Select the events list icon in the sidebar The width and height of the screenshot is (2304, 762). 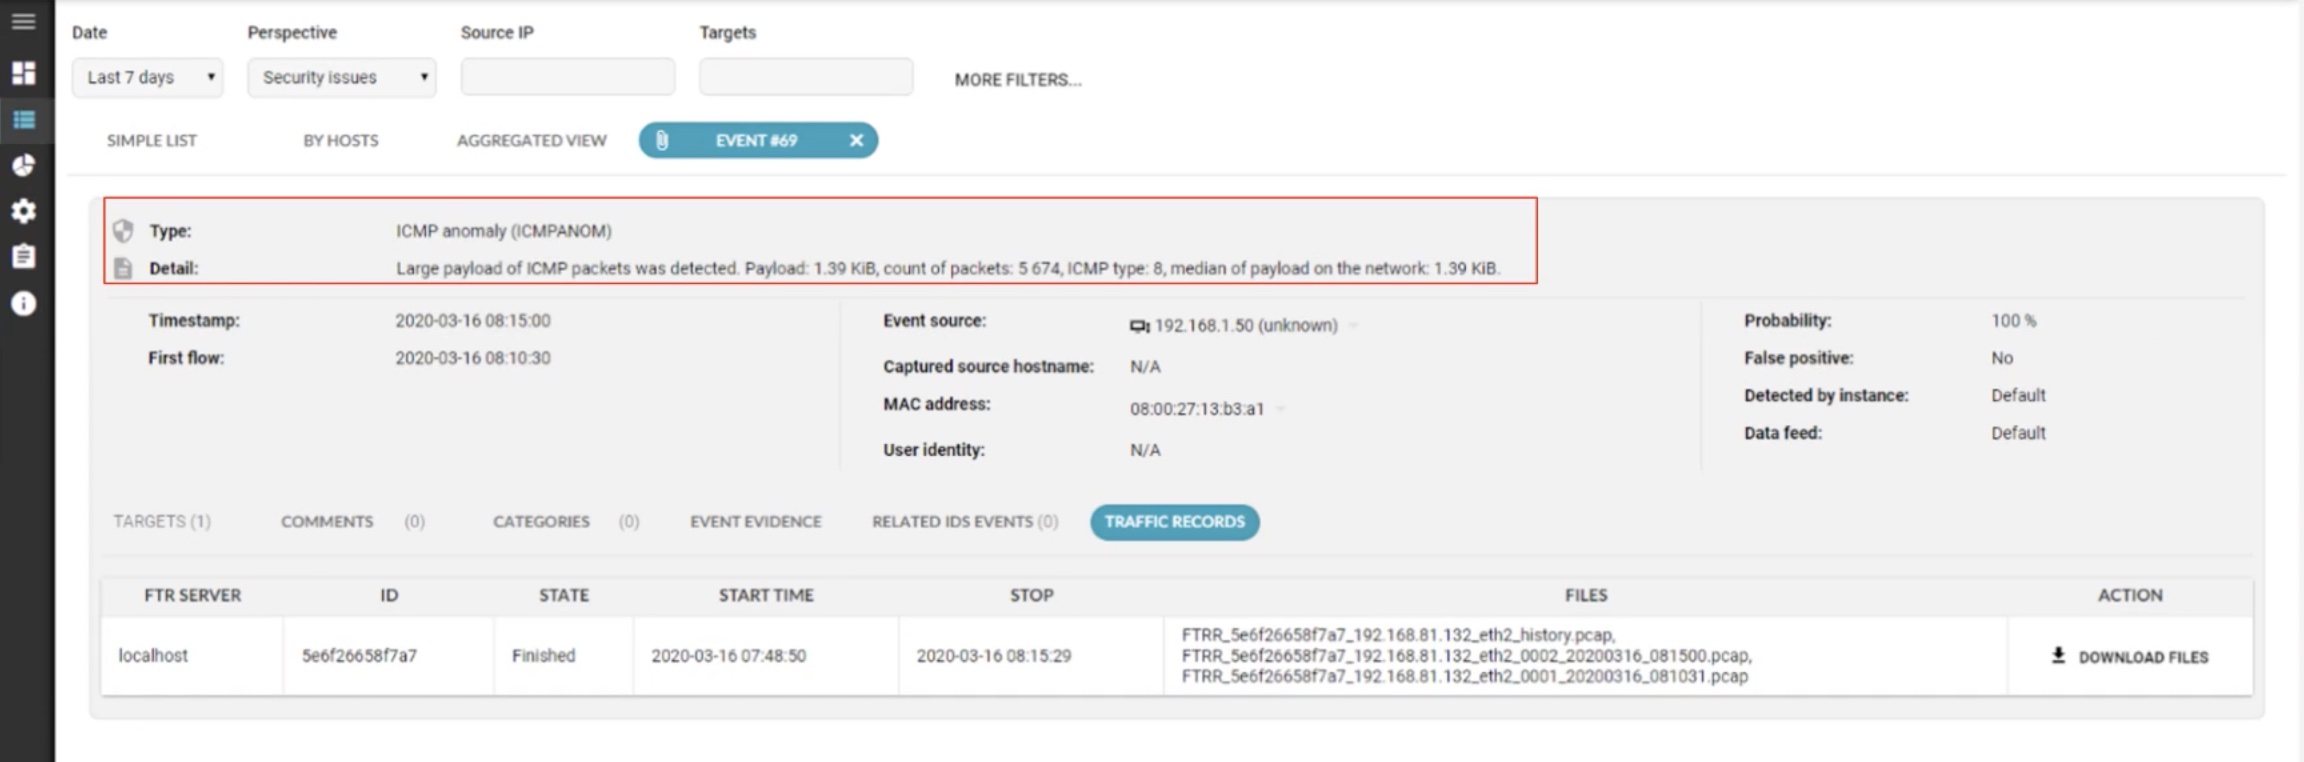point(23,120)
